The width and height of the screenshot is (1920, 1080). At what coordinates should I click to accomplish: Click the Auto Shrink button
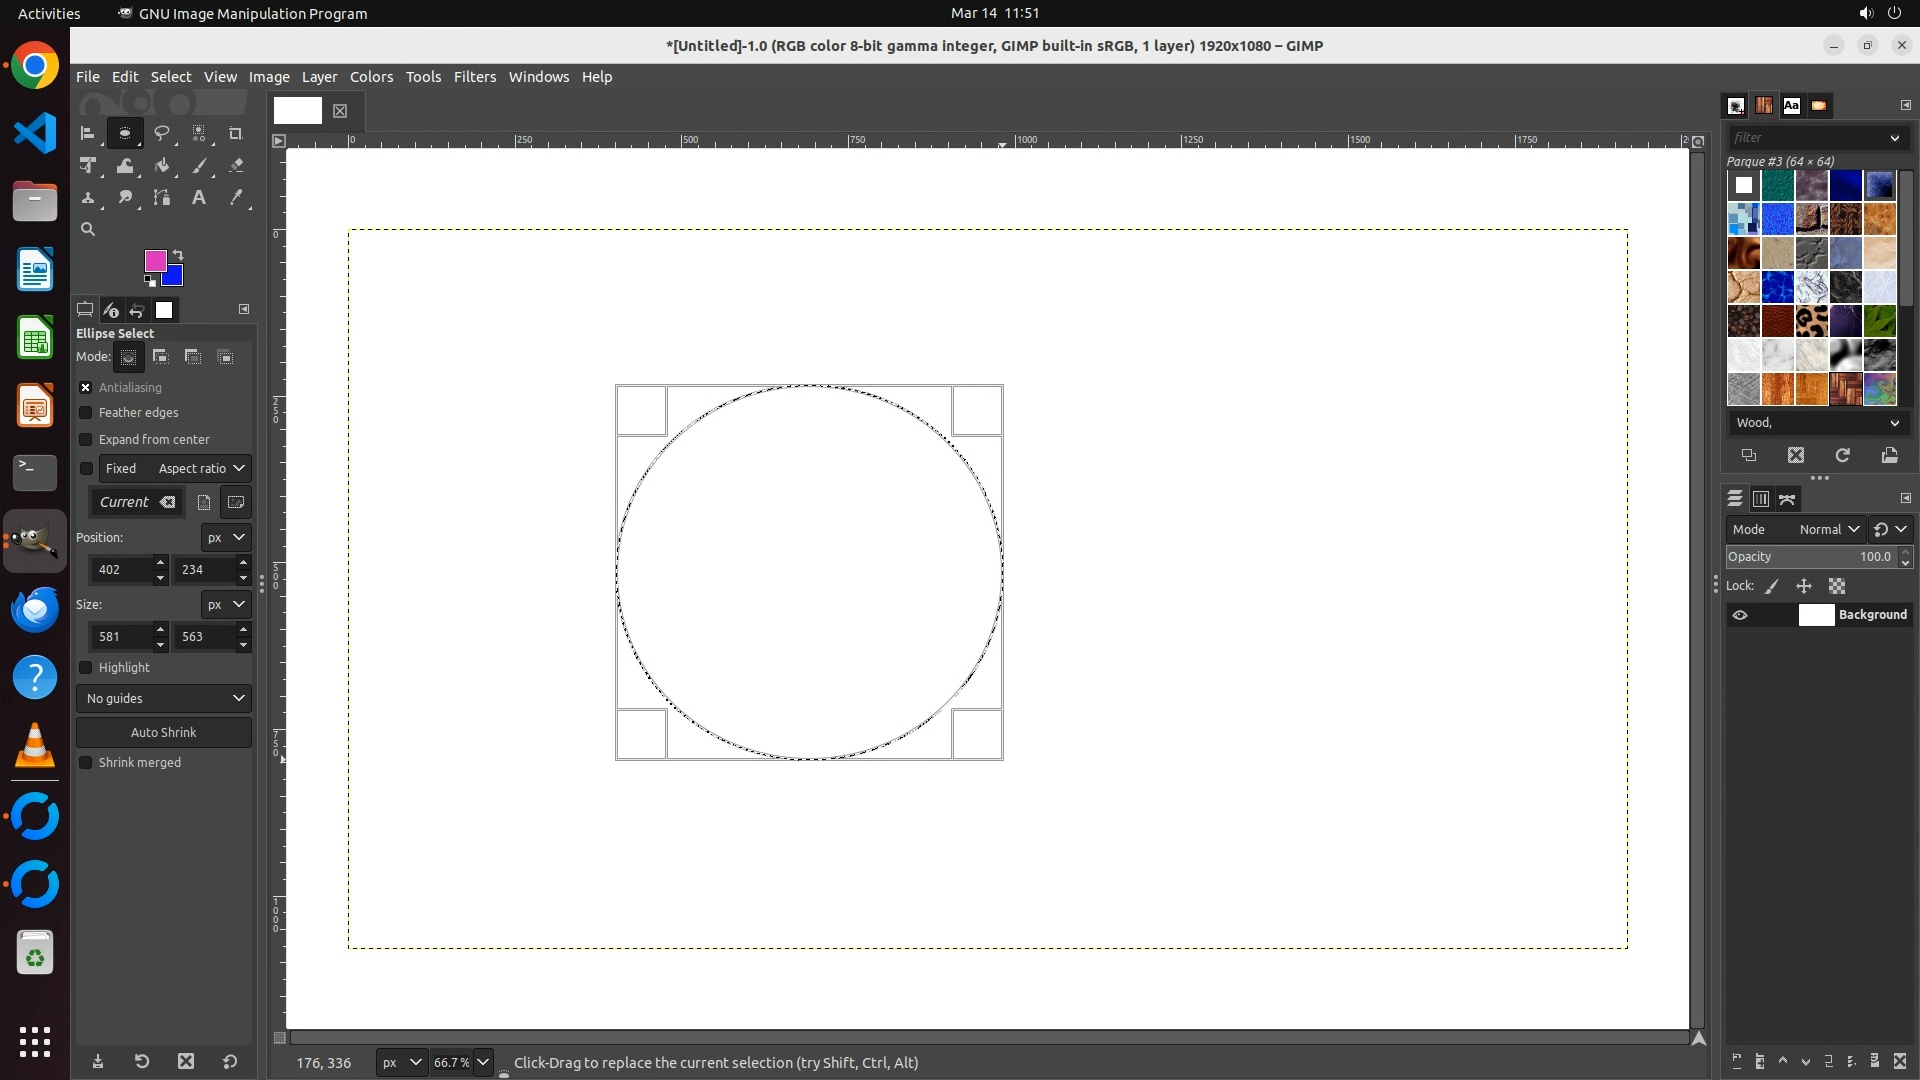pyautogui.click(x=164, y=732)
